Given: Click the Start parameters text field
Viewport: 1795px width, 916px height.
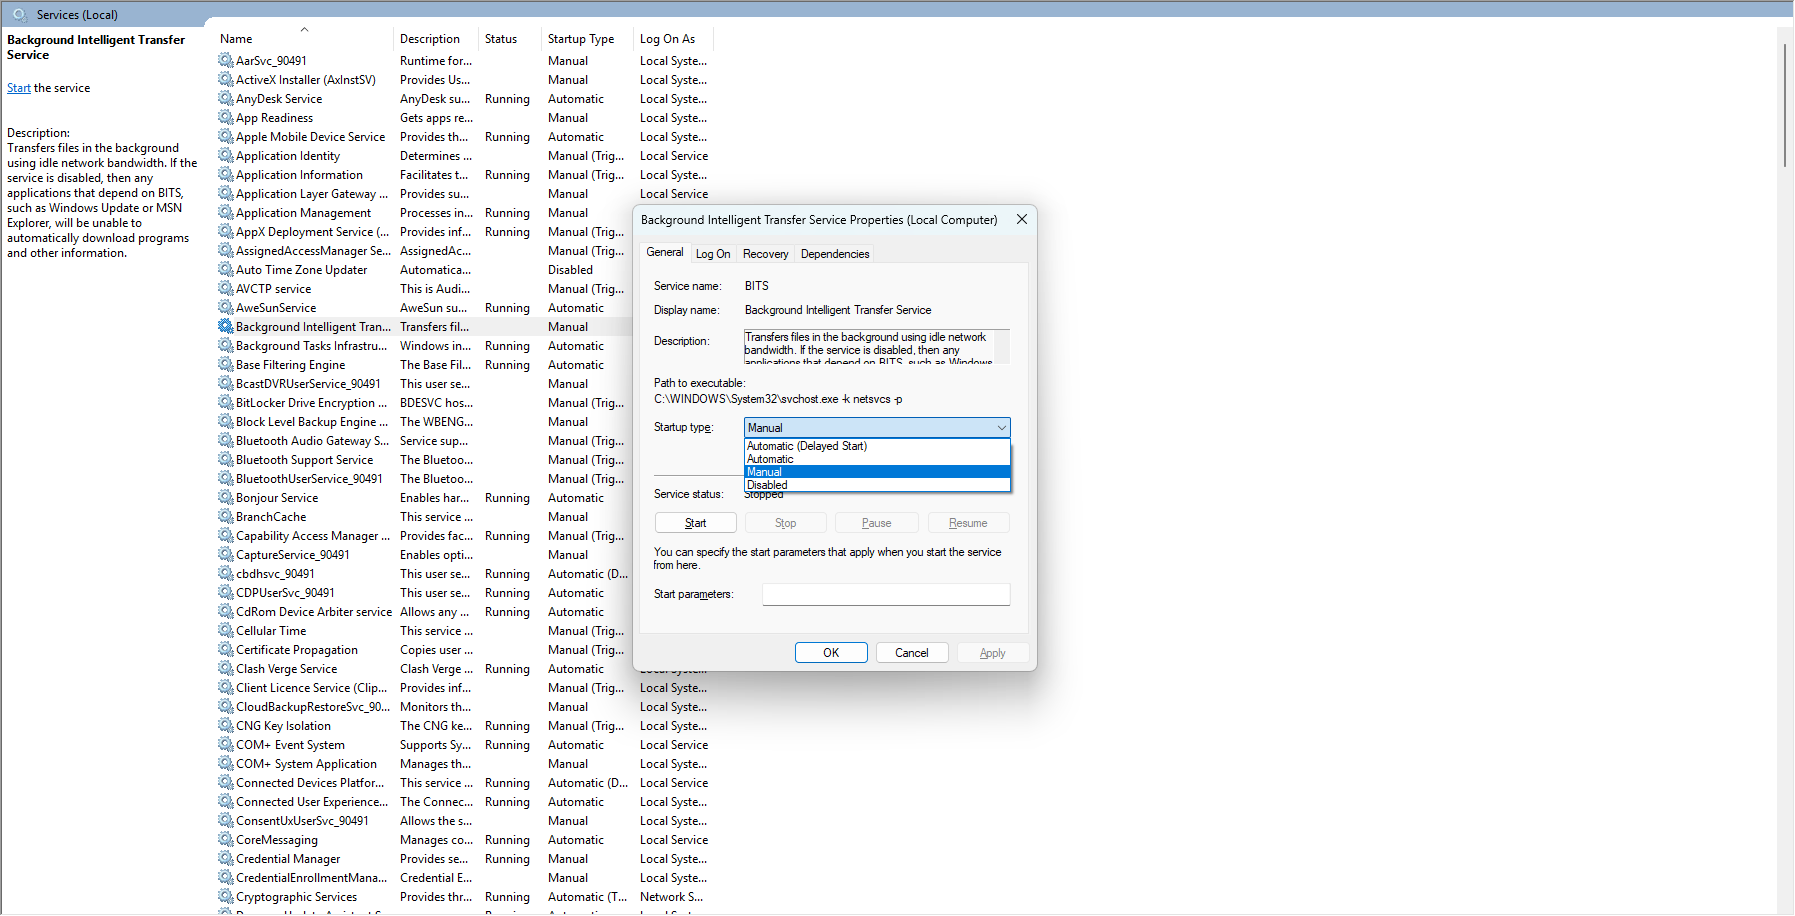Looking at the screenshot, I should [885, 594].
